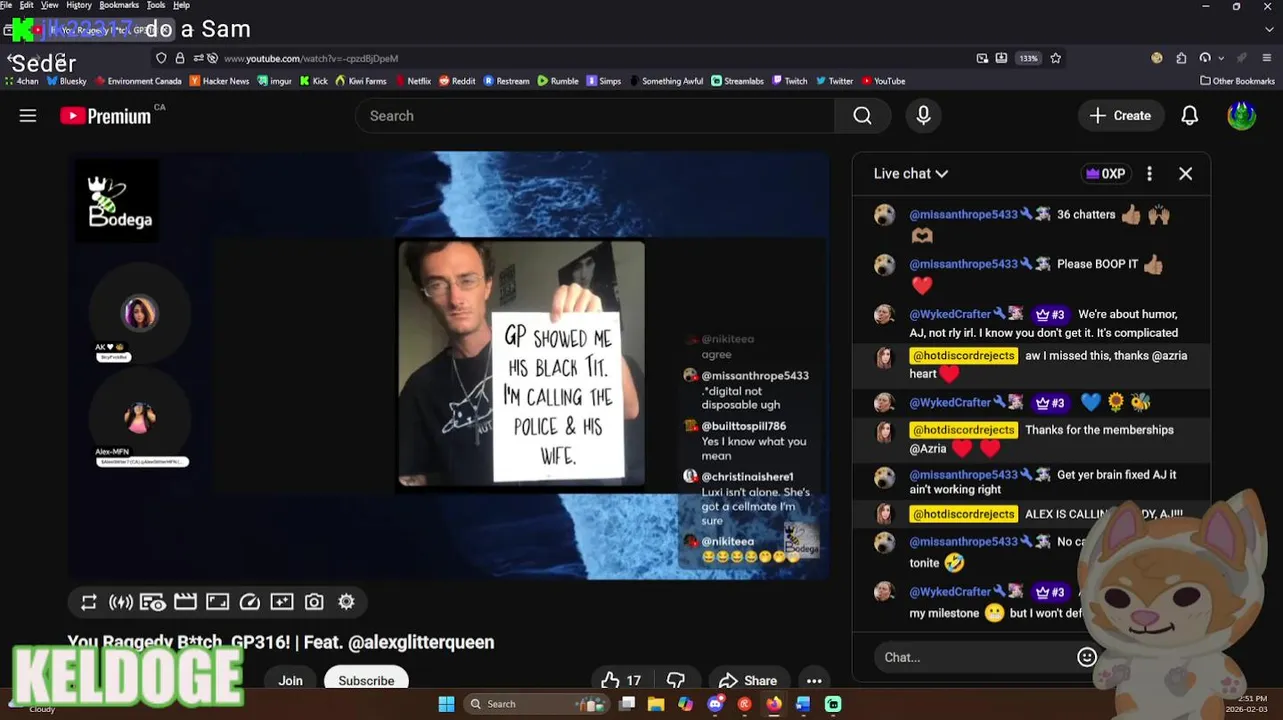The width and height of the screenshot is (1283, 720).
Task: Click the @alexglitterqueen title mention
Action: tap(419, 642)
